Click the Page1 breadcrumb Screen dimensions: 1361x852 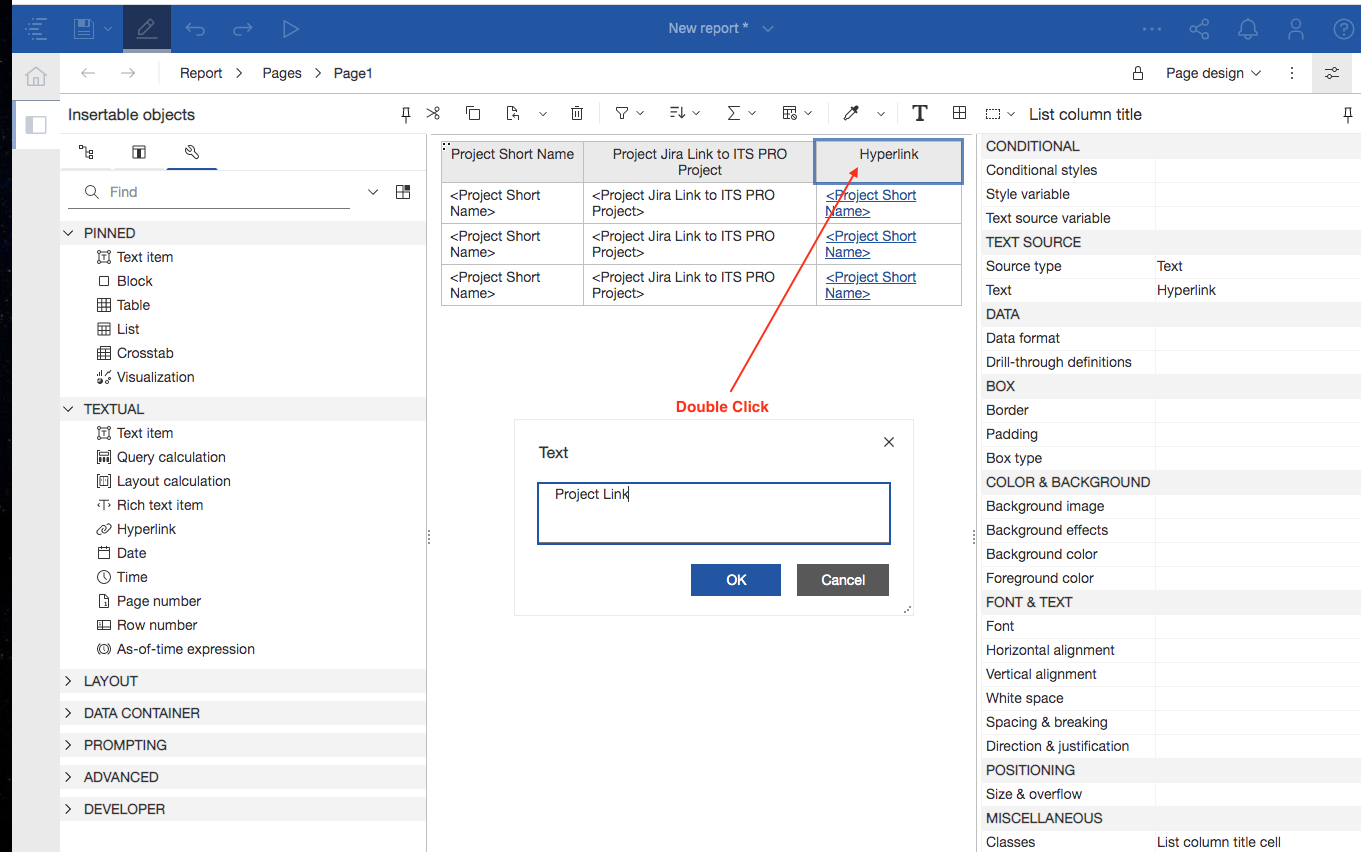pos(353,73)
